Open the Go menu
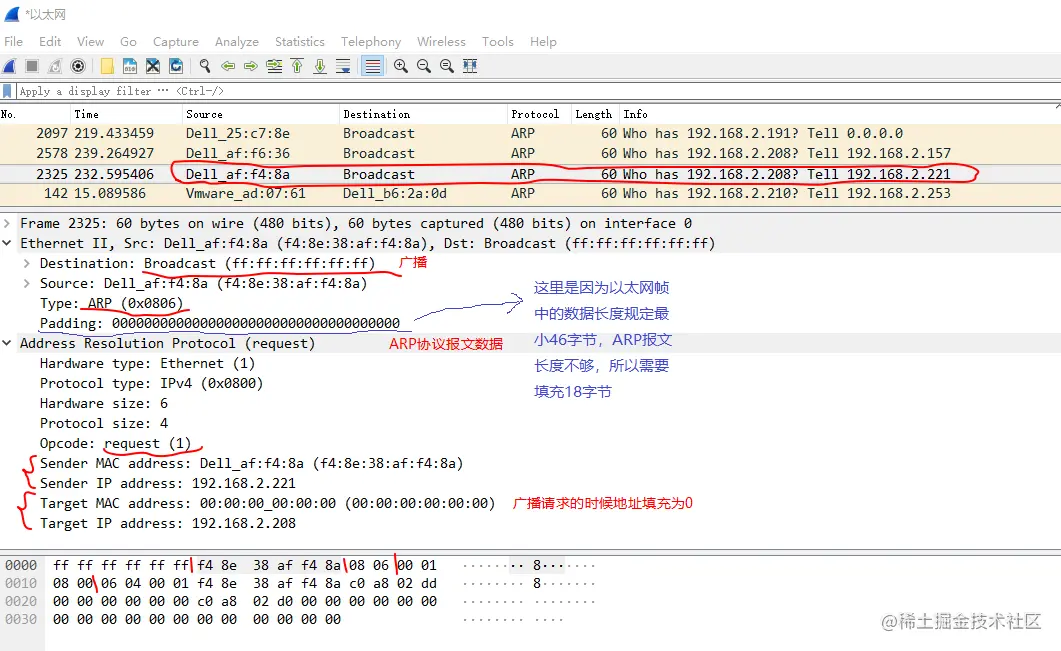Image resolution: width=1061 pixels, height=651 pixels. [129, 42]
